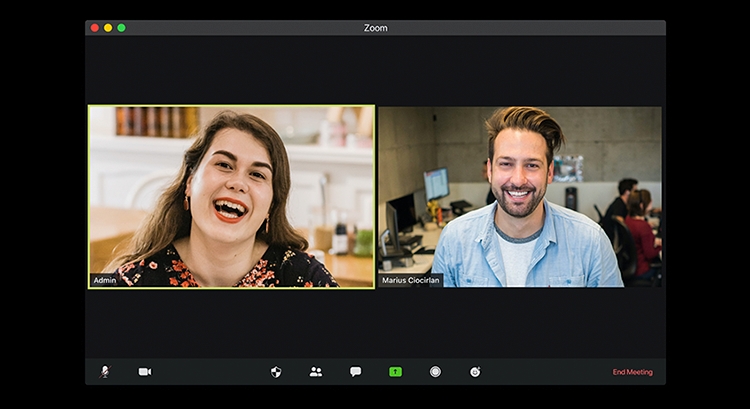The height and width of the screenshot is (409, 750).
Task: Click the green Share Screen icon
Action: (395, 372)
